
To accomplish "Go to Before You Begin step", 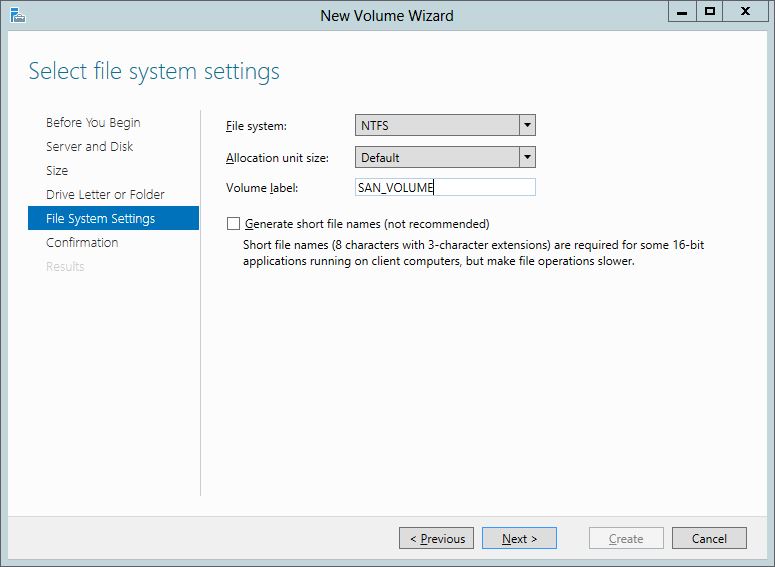I will click(x=93, y=122).
